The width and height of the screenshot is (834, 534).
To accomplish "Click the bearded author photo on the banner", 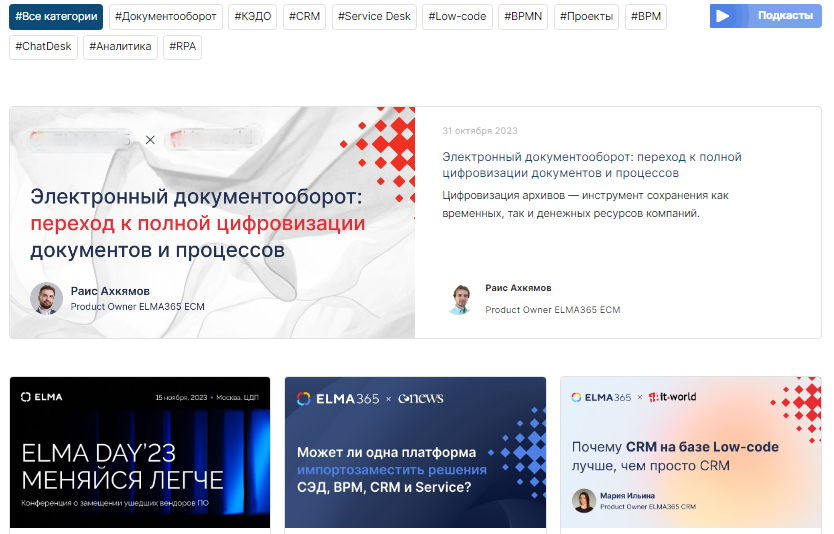I will [x=46, y=298].
